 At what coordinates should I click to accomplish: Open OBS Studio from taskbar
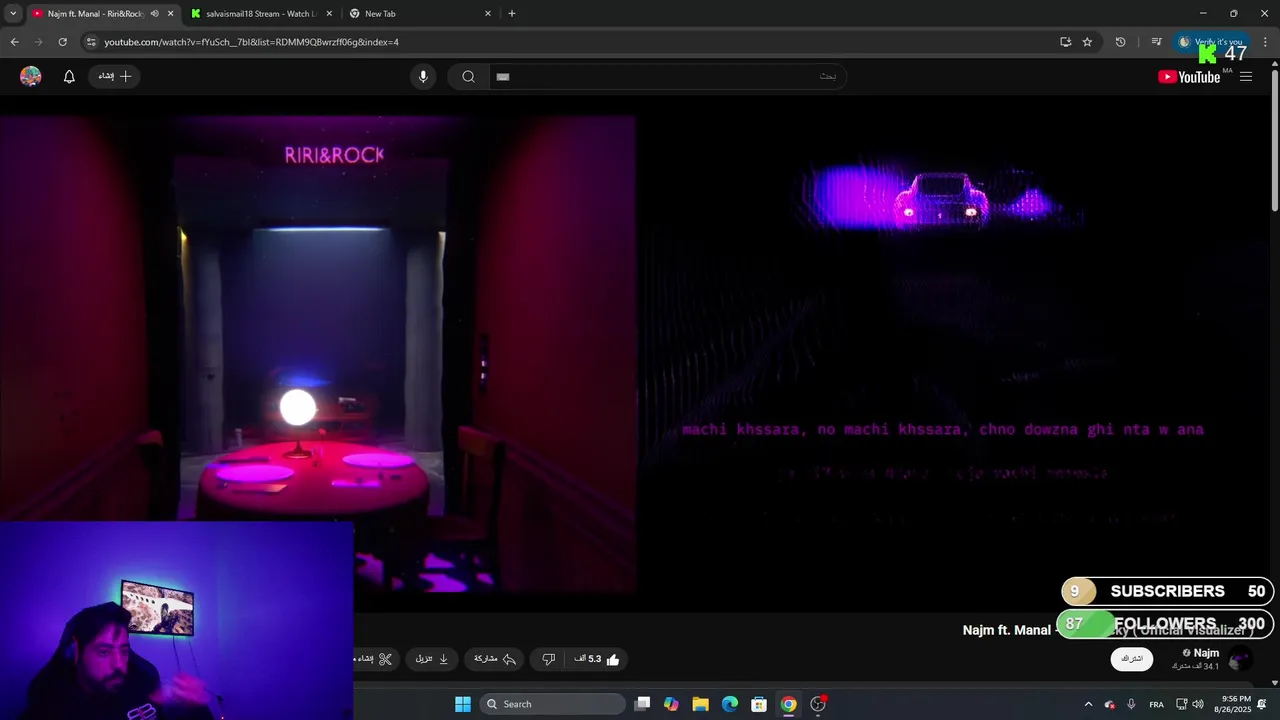[x=818, y=704]
